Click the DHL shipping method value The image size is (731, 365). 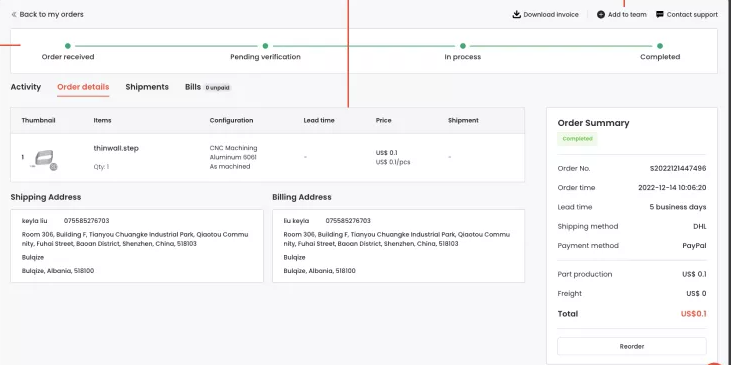tap(700, 227)
